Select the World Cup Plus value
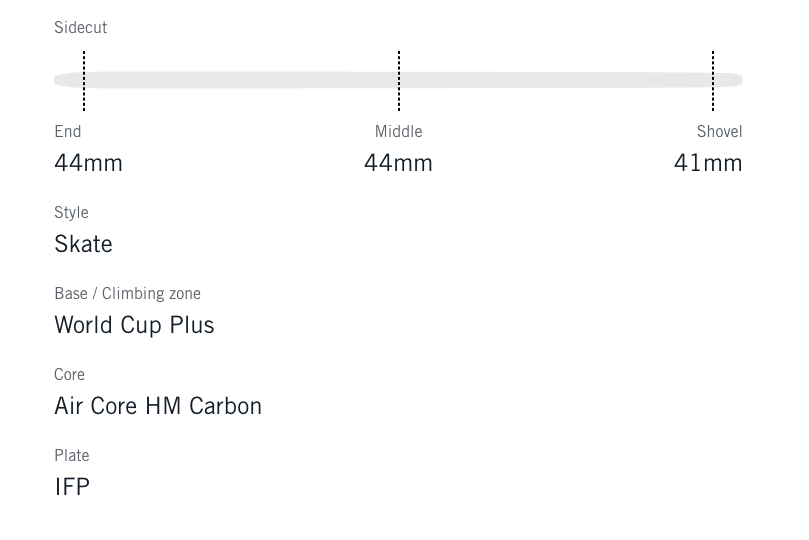Image resolution: width=809 pixels, height=540 pixels. pyautogui.click(x=134, y=325)
